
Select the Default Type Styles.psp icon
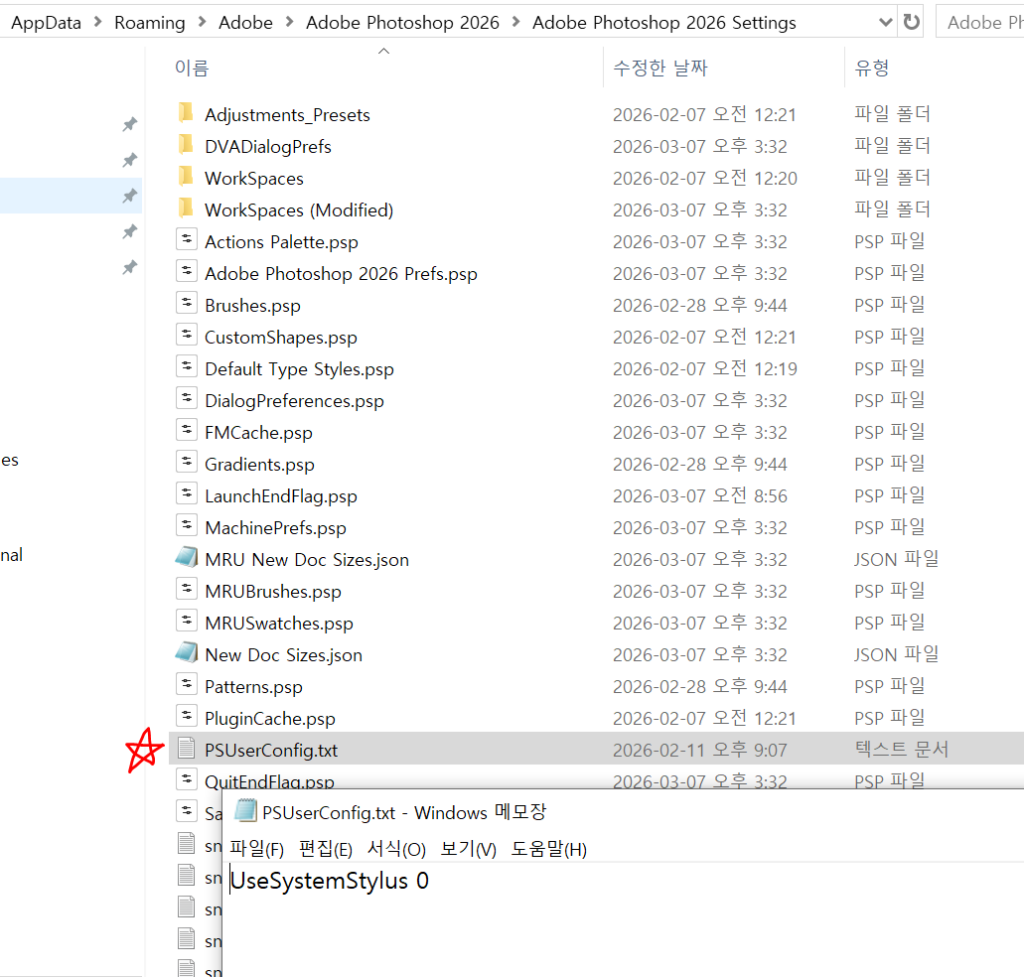click(x=187, y=367)
